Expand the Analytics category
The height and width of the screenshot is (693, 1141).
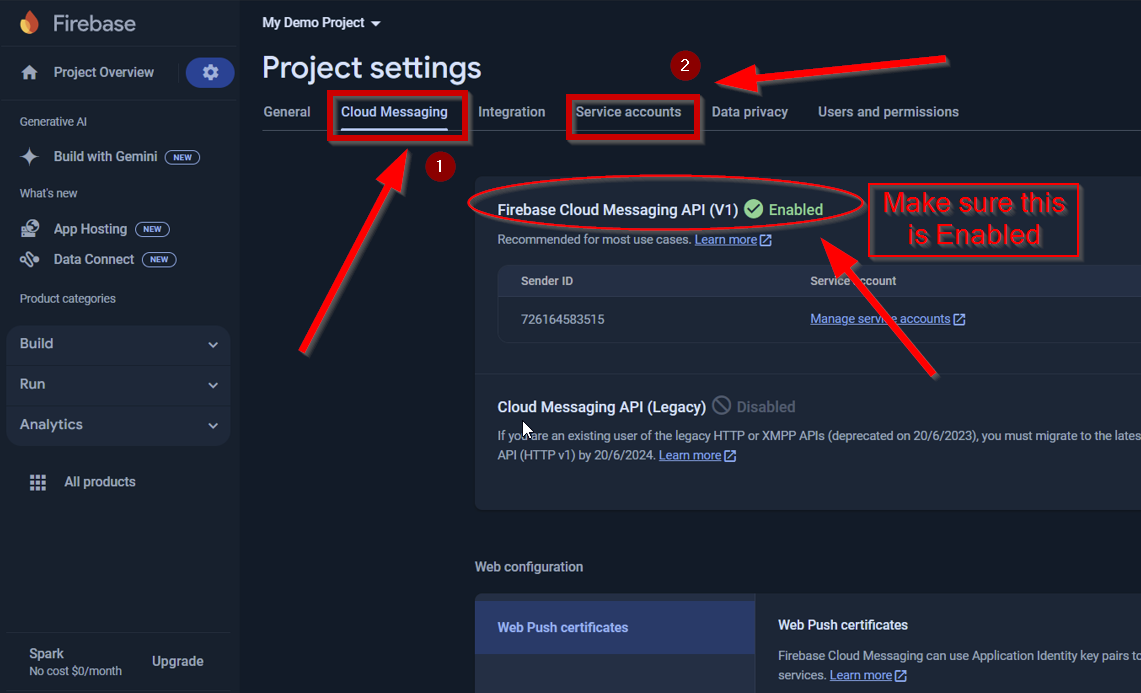coord(118,425)
